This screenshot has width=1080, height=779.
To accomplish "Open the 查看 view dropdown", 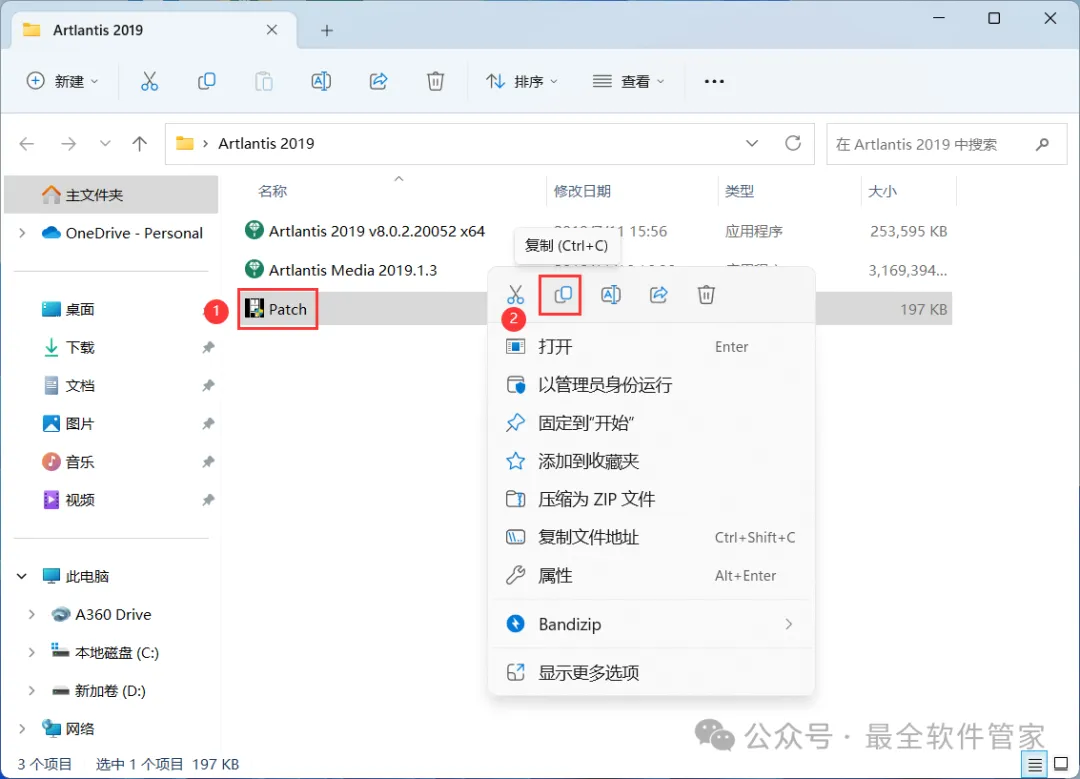I will (x=629, y=81).
